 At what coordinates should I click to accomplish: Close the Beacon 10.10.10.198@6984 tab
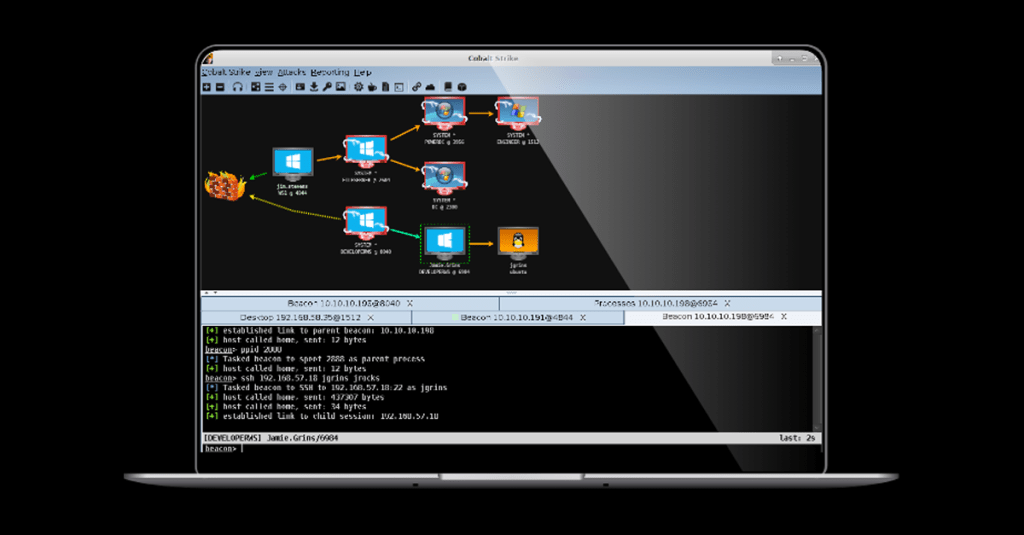pos(784,316)
